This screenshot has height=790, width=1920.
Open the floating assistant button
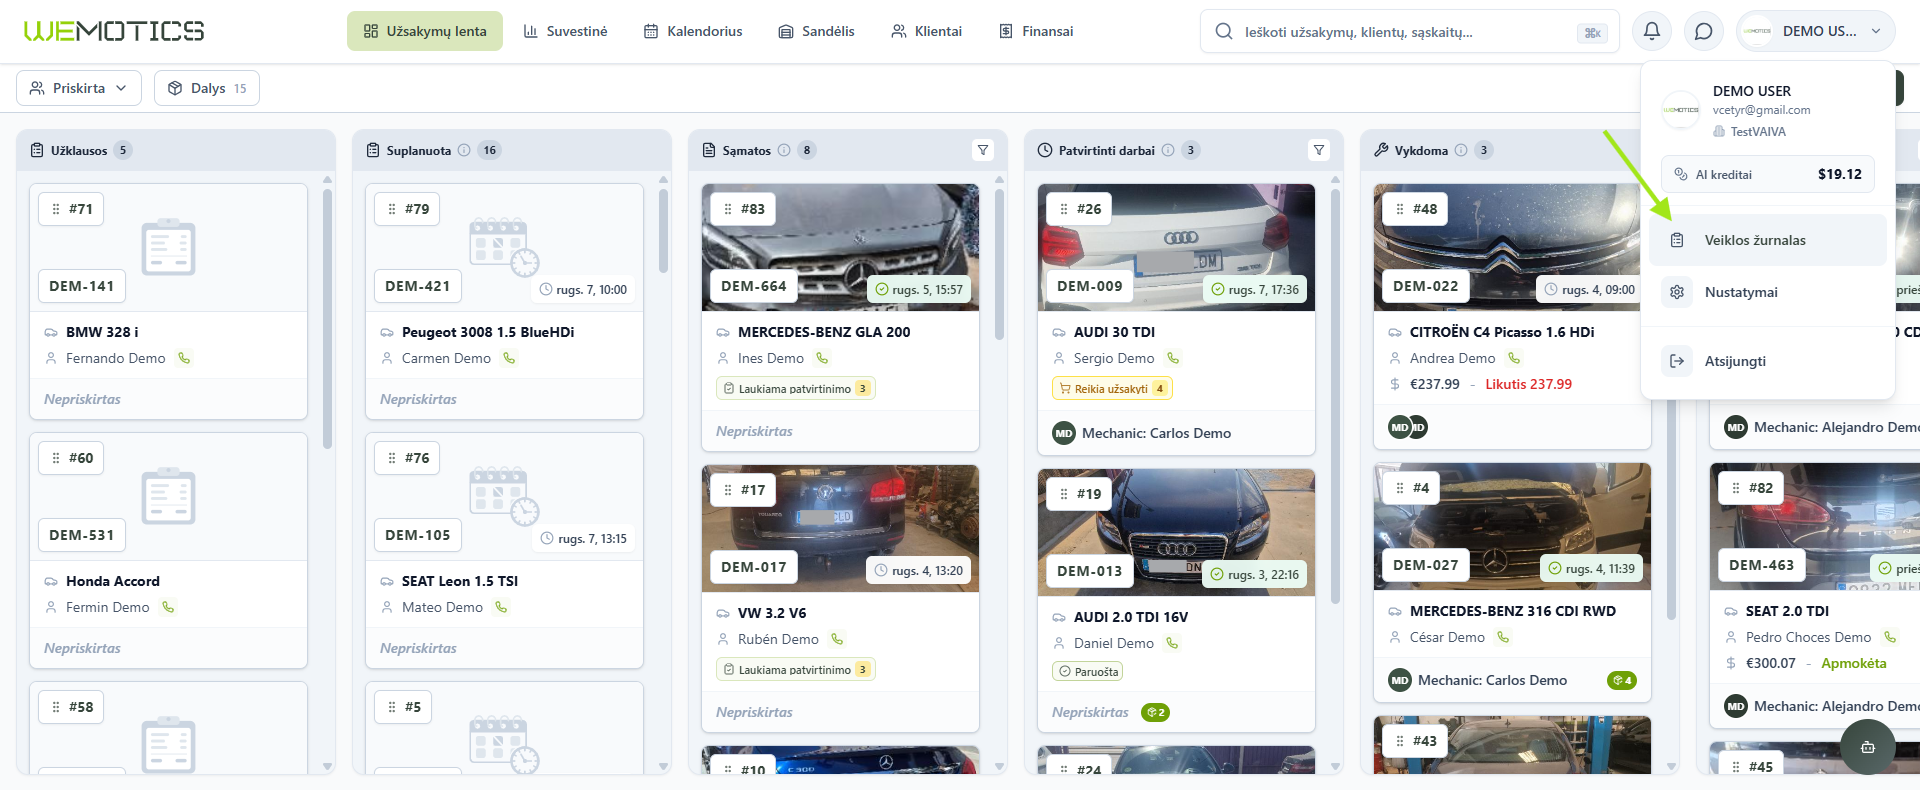point(1867,747)
